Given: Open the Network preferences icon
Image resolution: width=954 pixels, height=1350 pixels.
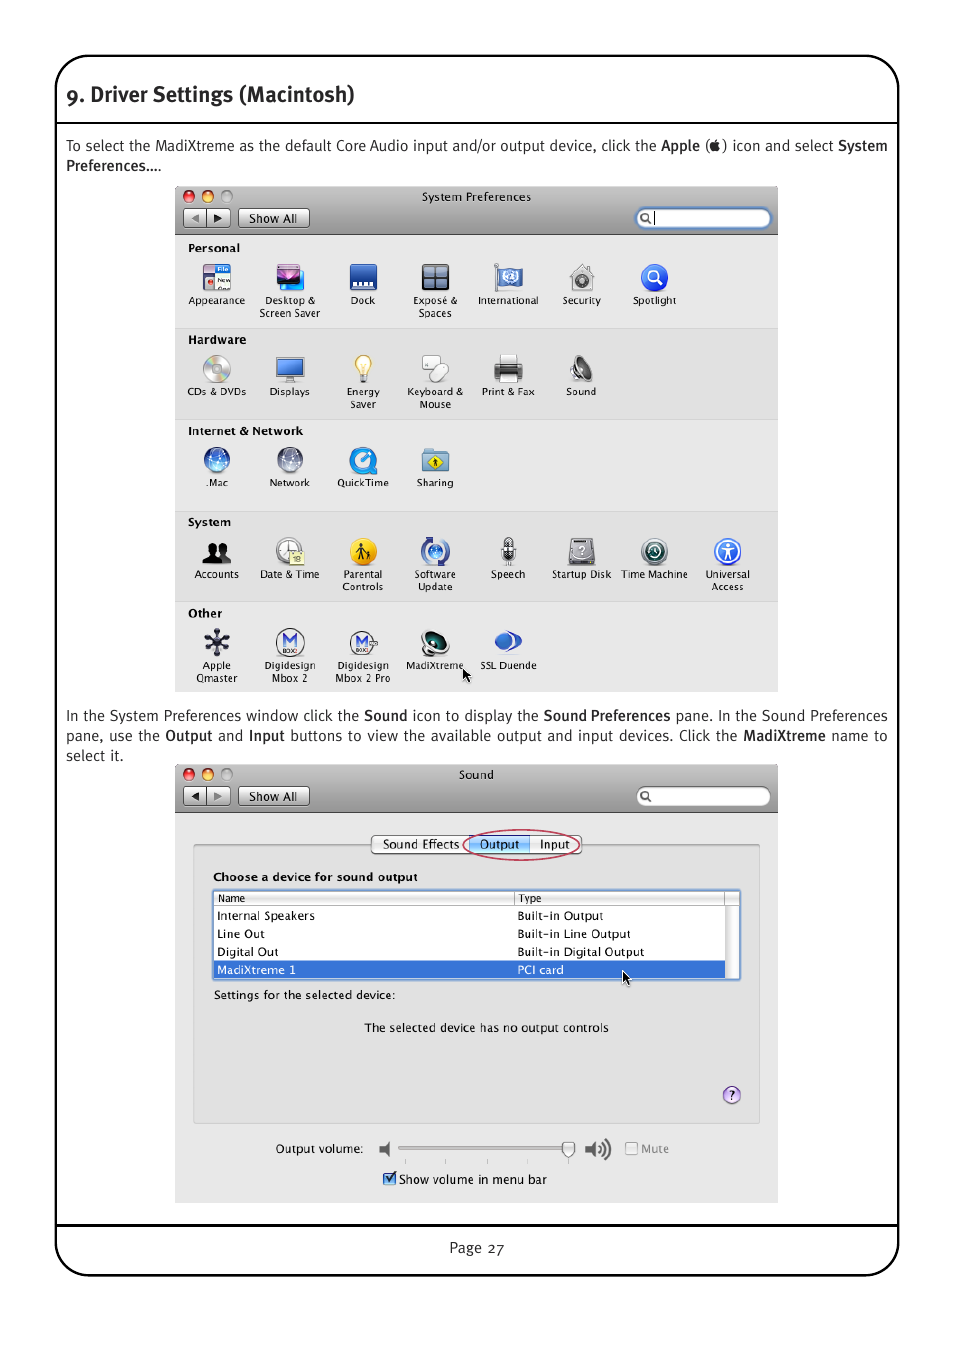Looking at the screenshot, I should click(290, 461).
